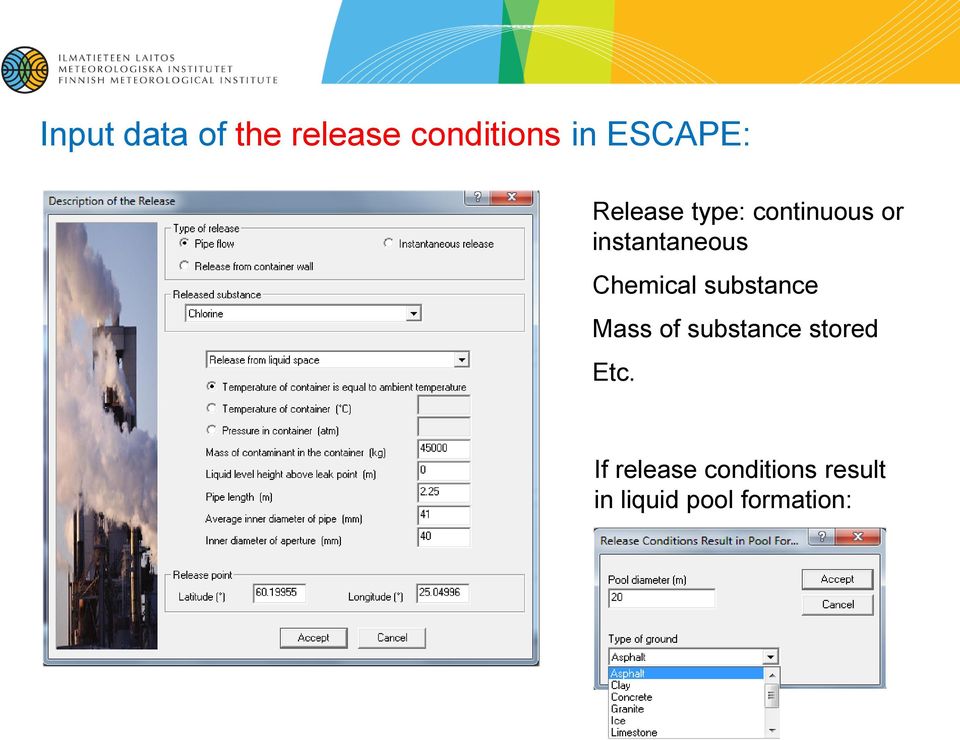Image resolution: width=960 pixels, height=740 pixels.
Task: Click Cancel in the pool formation dialog
Action: click(837, 605)
